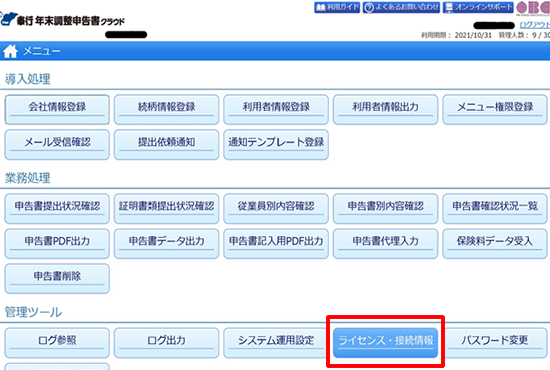Click the 奉行 年末調整申告書クラウド product logo
Image resolution: width=550 pixels, height=370 pixels.
[63, 19]
